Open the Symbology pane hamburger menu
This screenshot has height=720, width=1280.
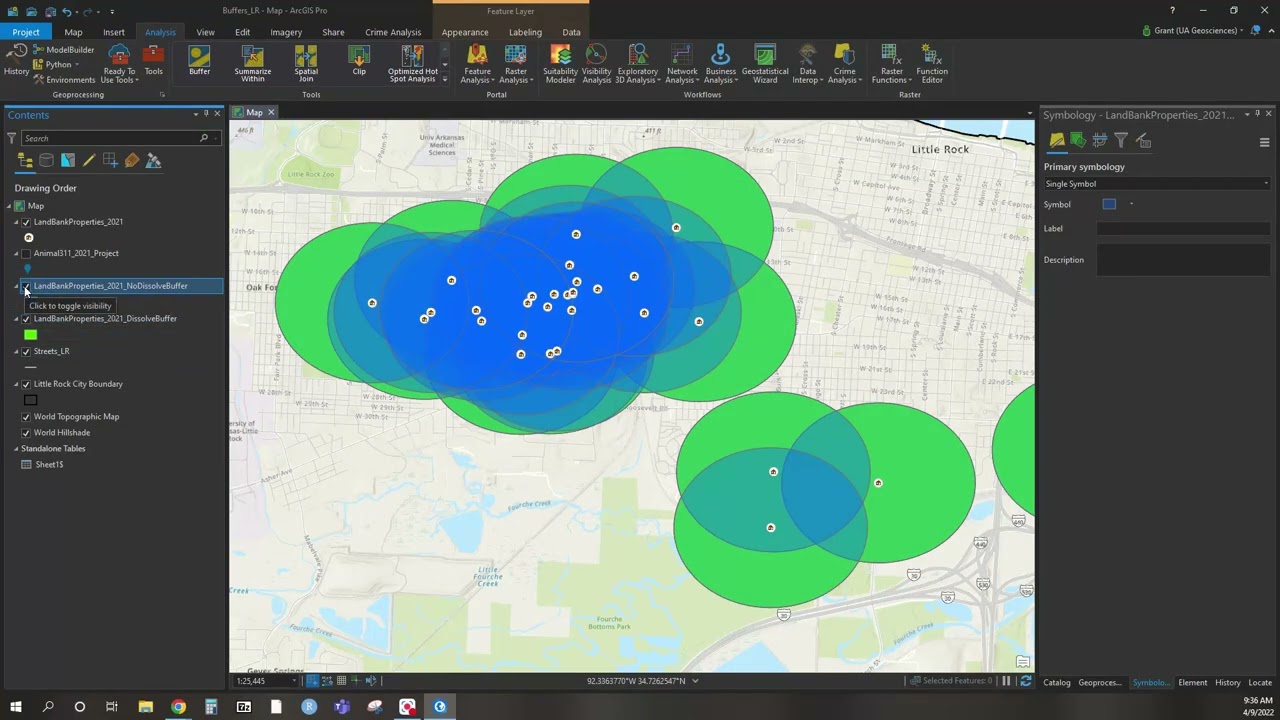click(x=1264, y=142)
